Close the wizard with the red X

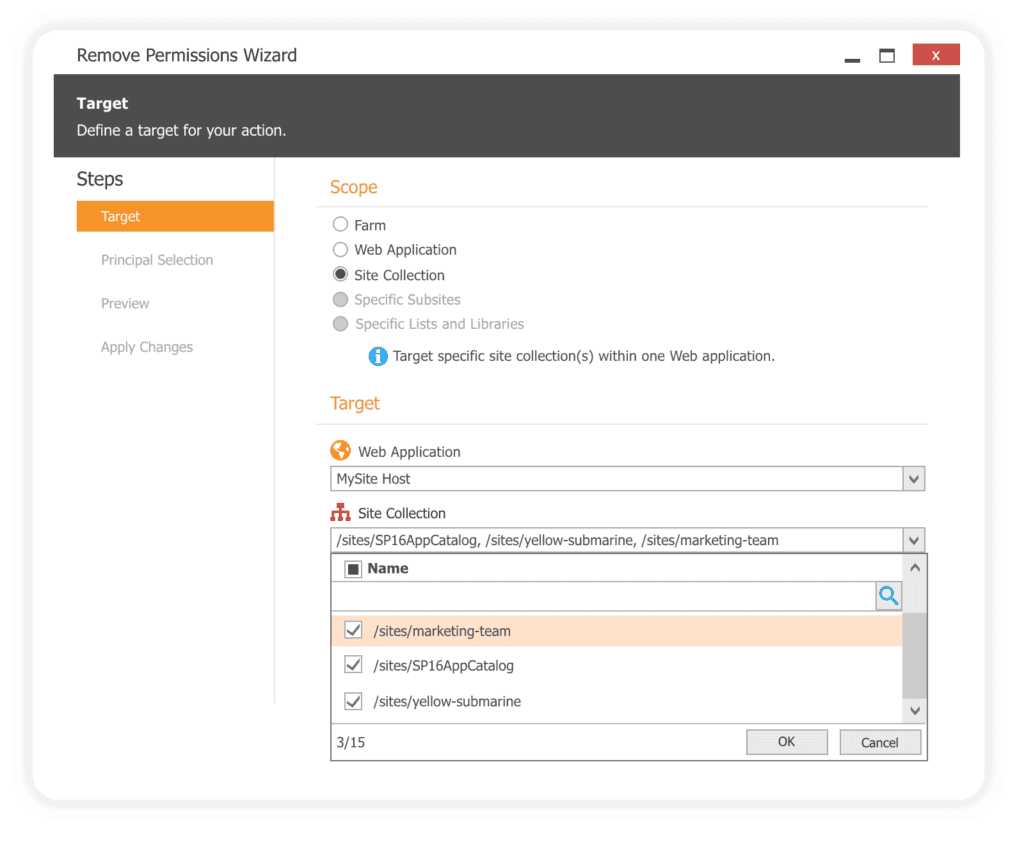coord(935,56)
